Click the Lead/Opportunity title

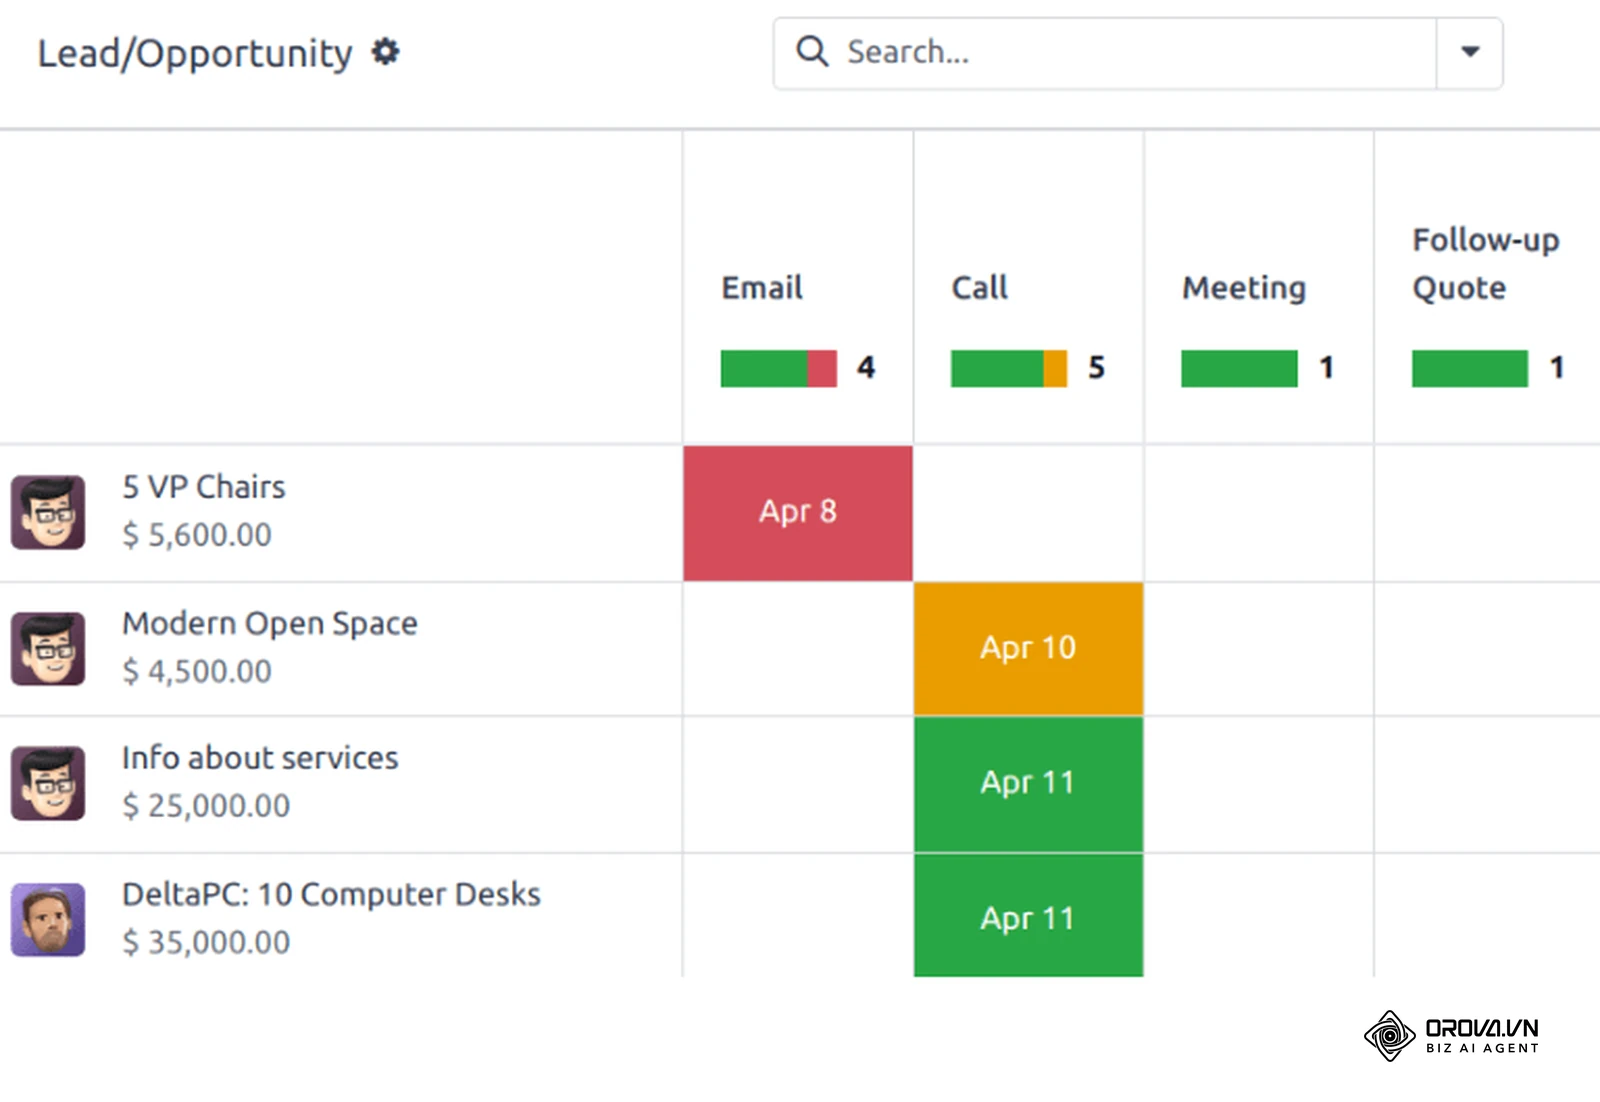click(x=195, y=53)
